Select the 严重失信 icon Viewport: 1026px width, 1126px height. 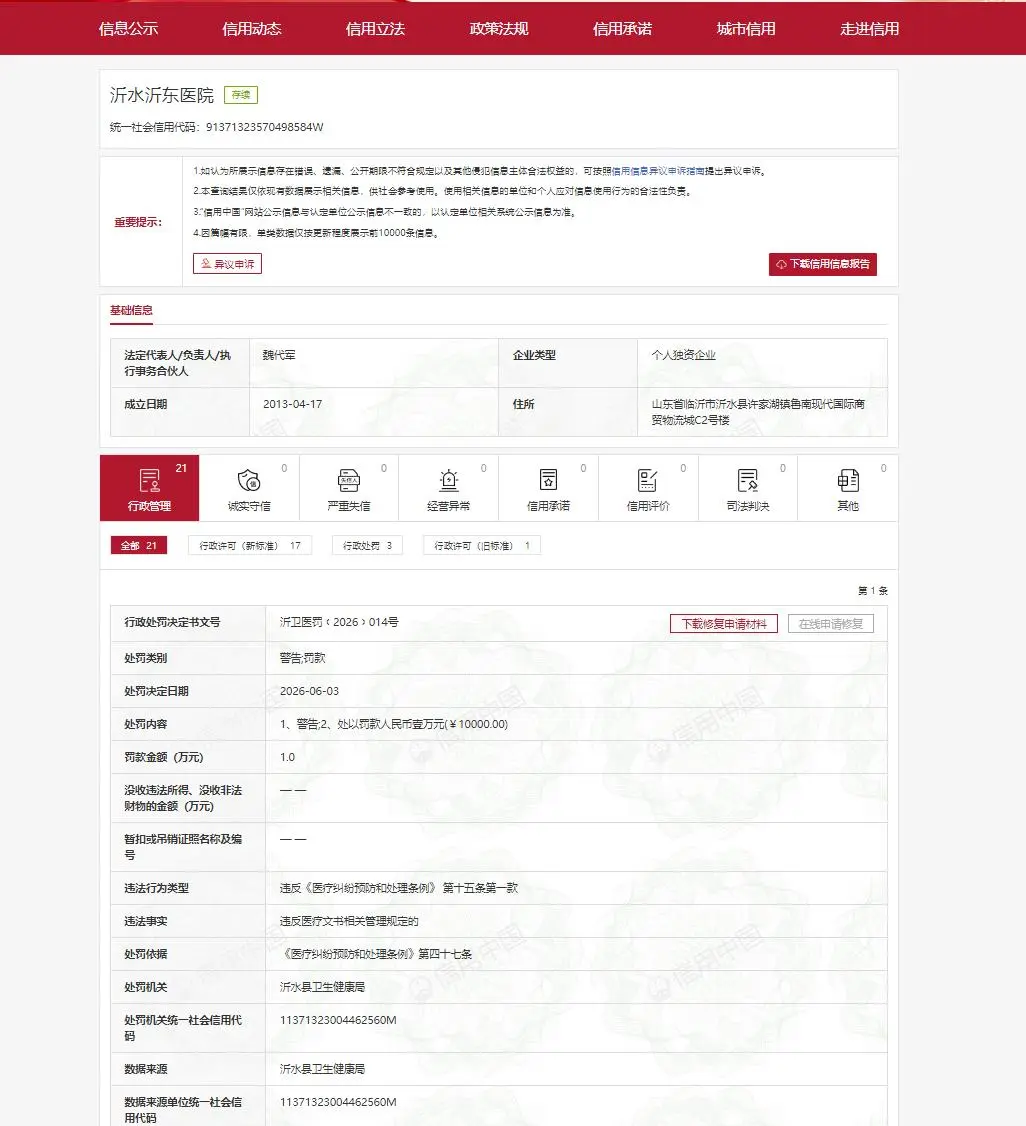coord(348,480)
